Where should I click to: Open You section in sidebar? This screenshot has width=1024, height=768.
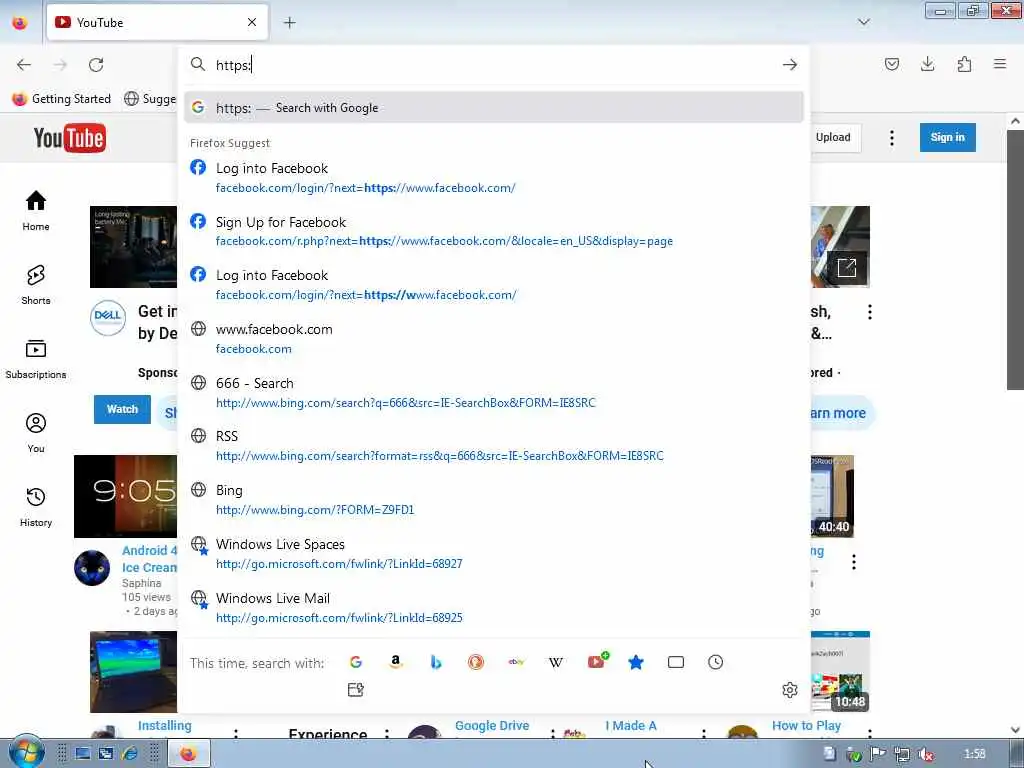[36, 433]
